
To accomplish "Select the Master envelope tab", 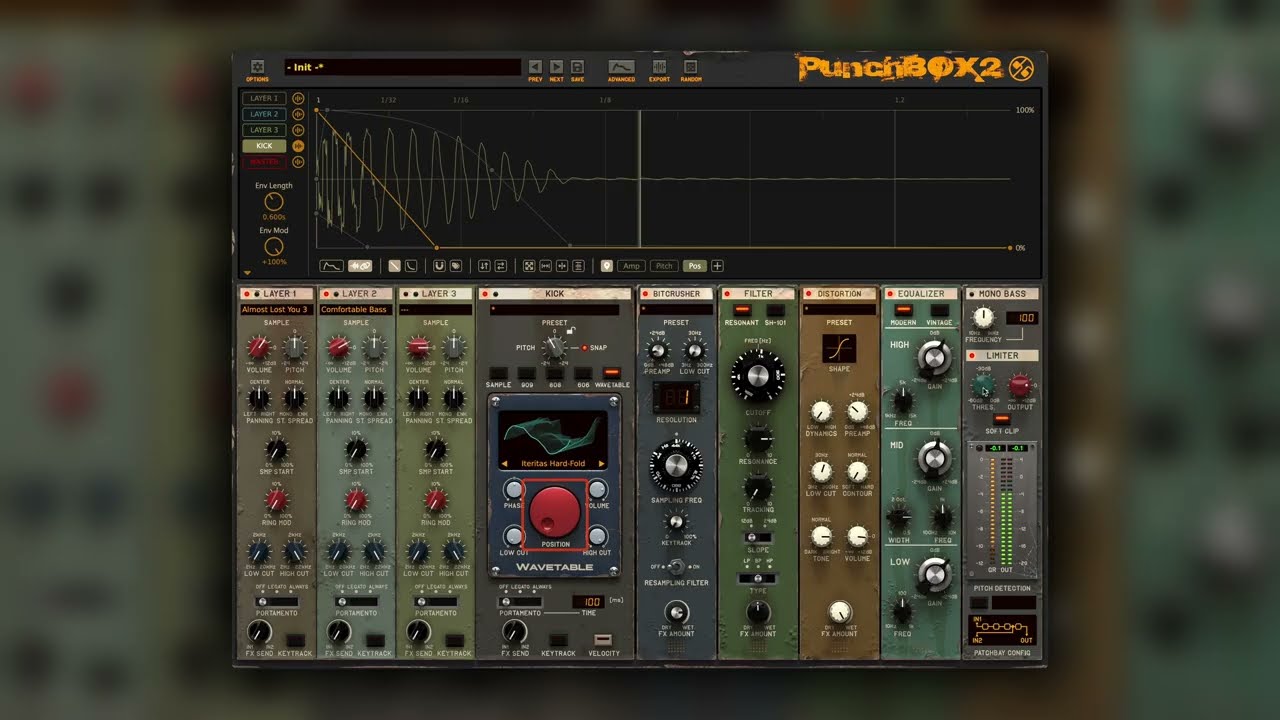I will click(264, 161).
